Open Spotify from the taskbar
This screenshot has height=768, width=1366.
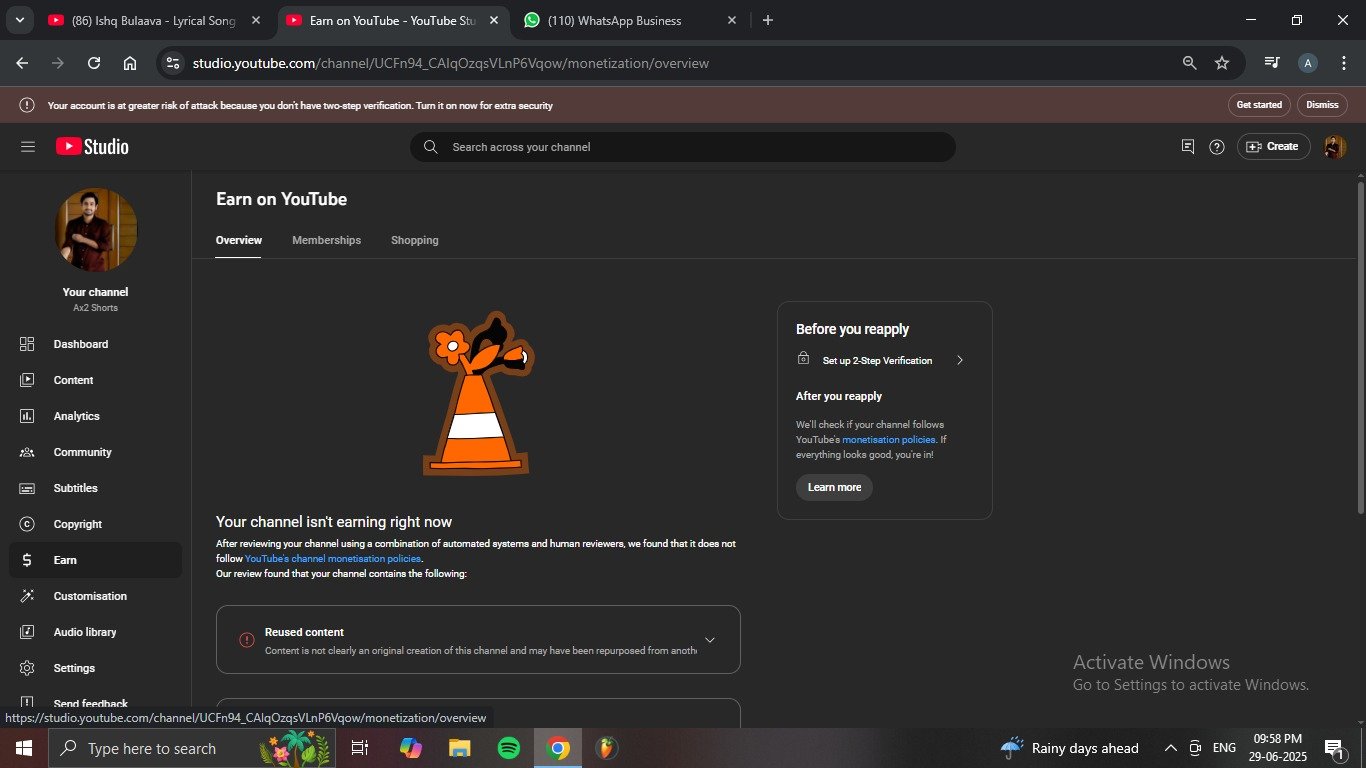509,748
